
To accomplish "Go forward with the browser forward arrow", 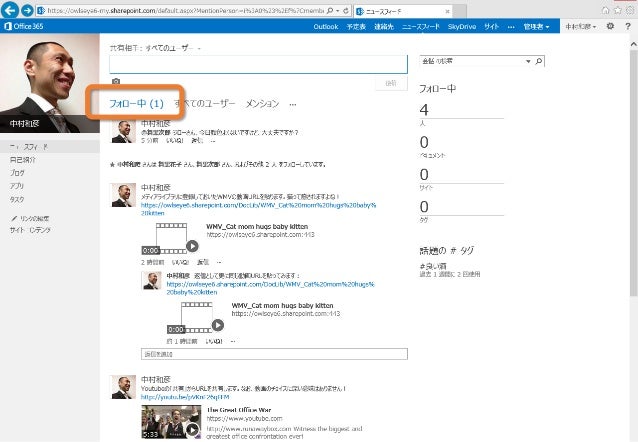I will pyautogui.click(x=27, y=10).
